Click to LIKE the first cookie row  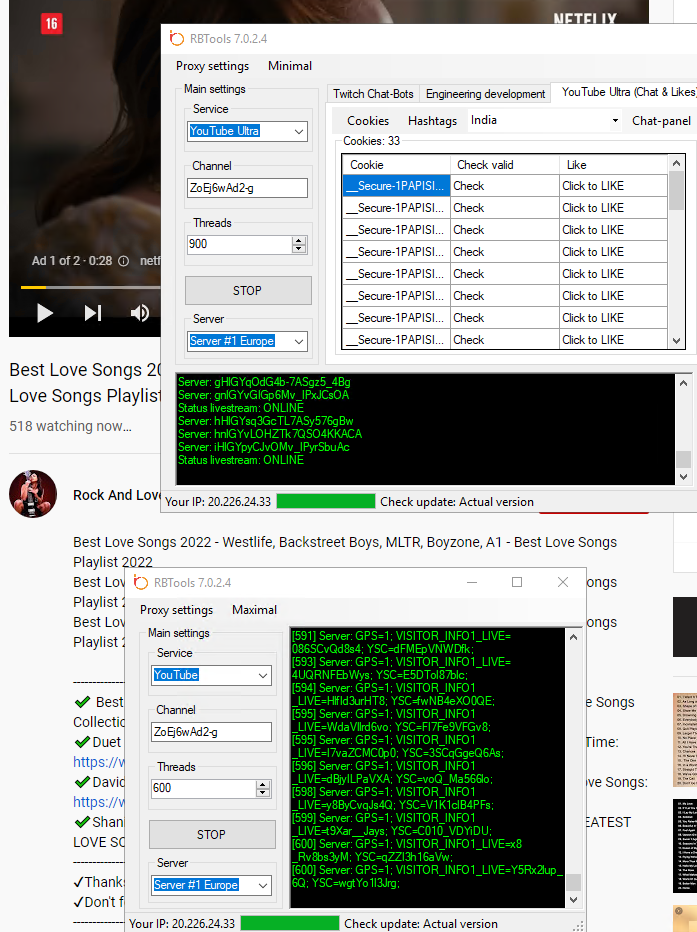click(612, 186)
